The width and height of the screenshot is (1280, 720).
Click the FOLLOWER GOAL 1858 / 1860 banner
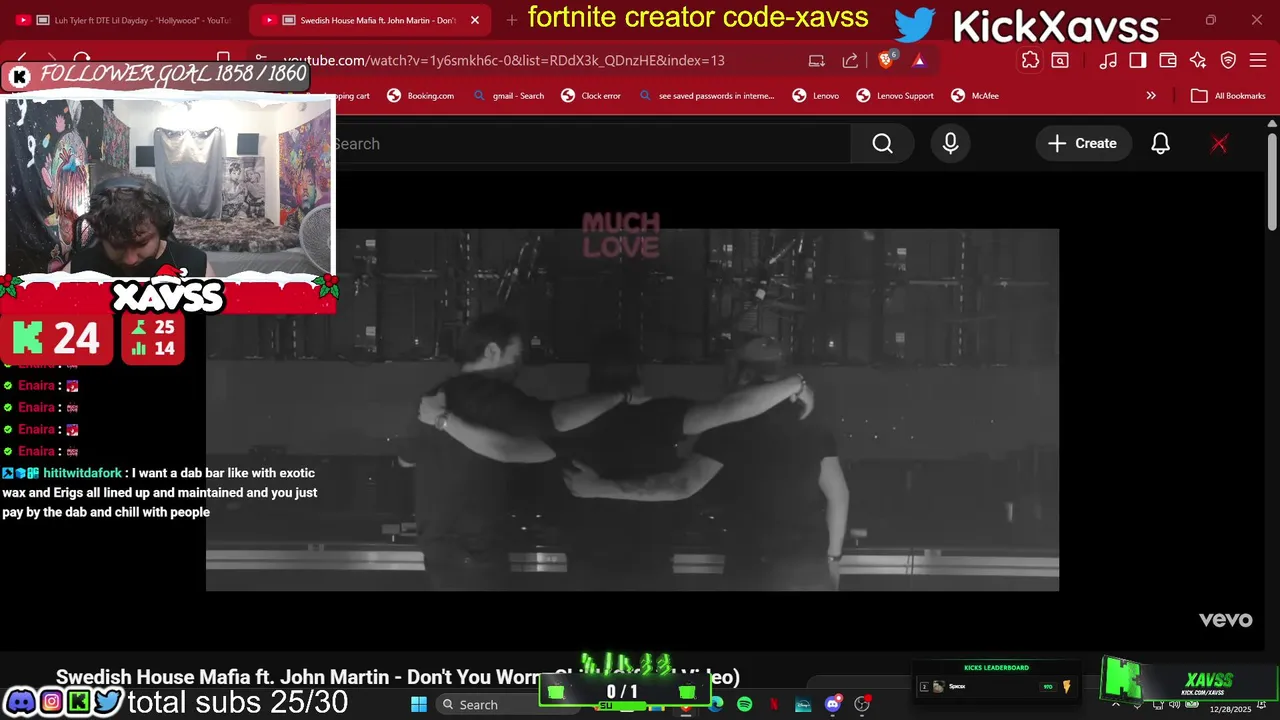(158, 74)
